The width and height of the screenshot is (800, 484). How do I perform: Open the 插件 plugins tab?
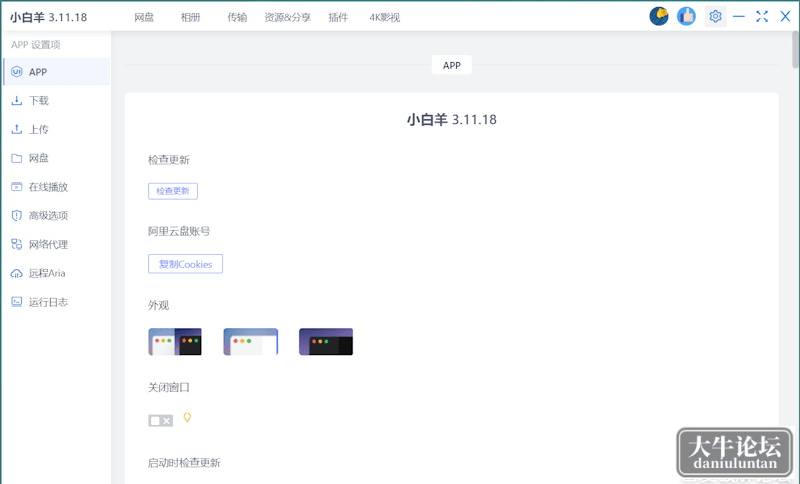(338, 17)
